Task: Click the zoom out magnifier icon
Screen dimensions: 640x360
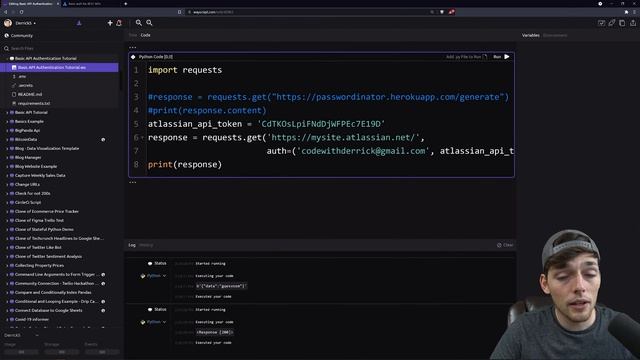Action: pyautogui.click(x=149, y=23)
